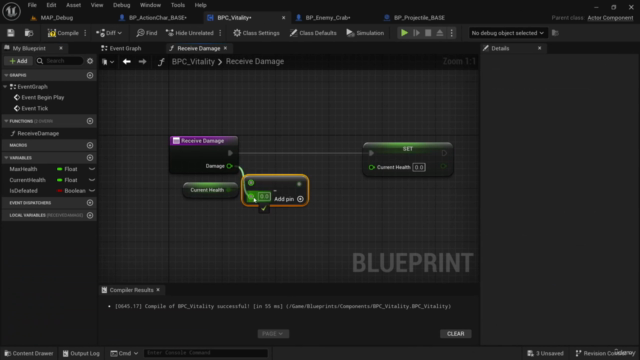Open Hide Unrelated options menu
Viewport: 640px width, 360px height.
point(220,33)
